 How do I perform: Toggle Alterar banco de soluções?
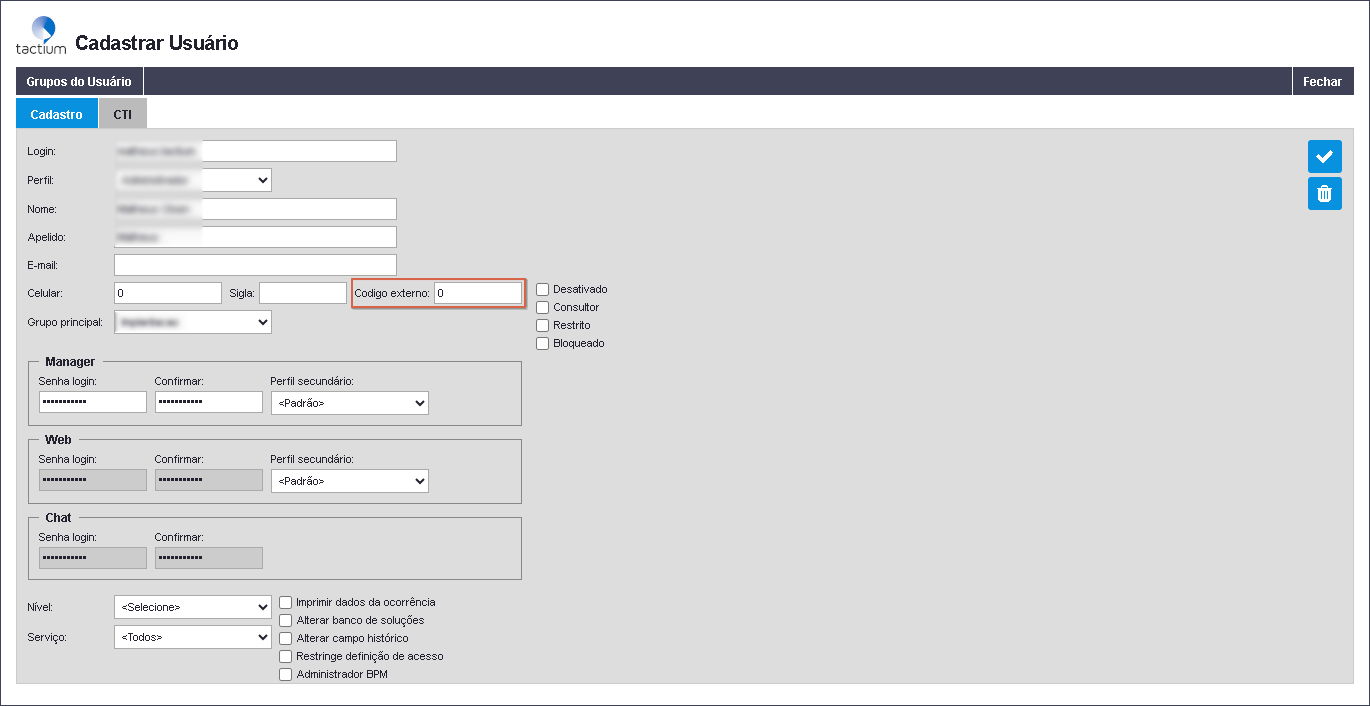click(x=286, y=620)
